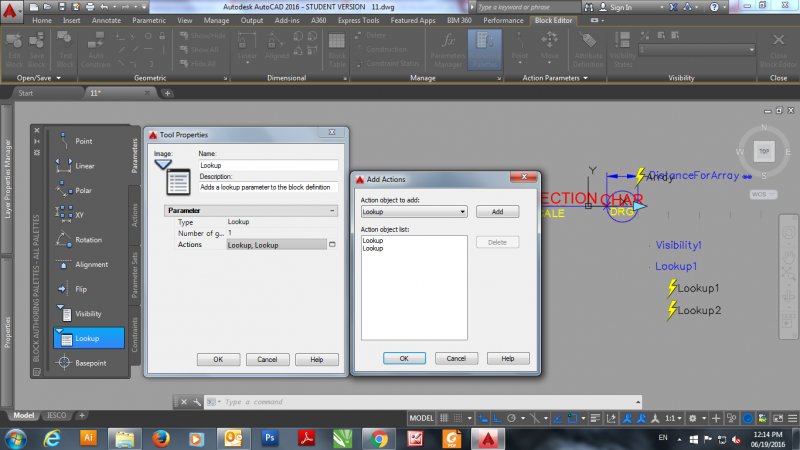Choose the Alignment parameter tool

click(x=91, y=264)
